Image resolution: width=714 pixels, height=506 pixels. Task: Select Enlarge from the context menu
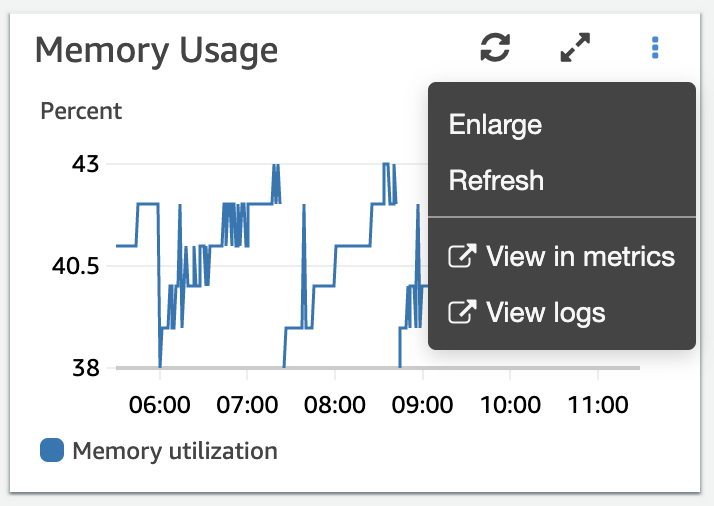pyautogui.click(x=495, y=125)
